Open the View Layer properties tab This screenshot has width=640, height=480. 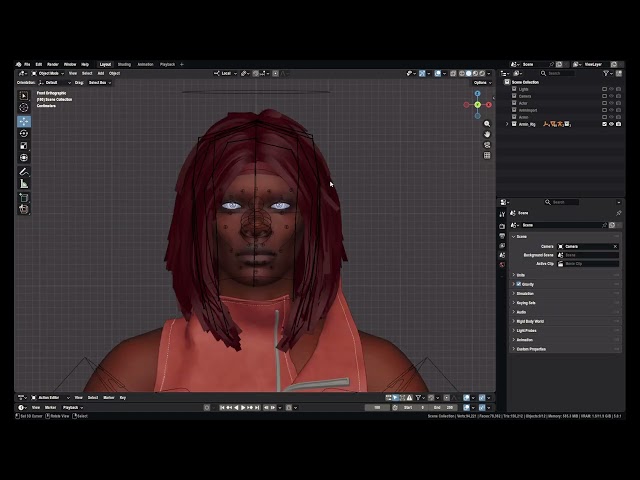coord(502,246)
